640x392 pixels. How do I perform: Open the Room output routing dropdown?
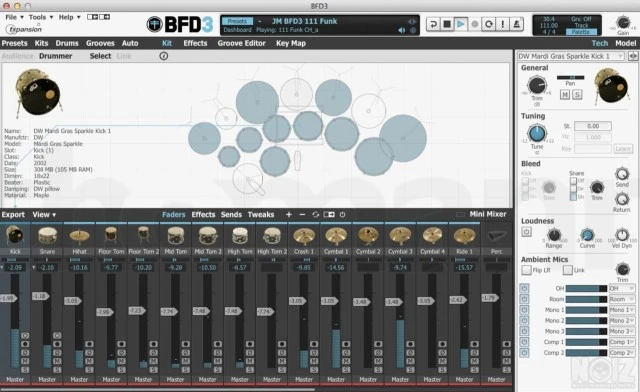click(622, 299)
